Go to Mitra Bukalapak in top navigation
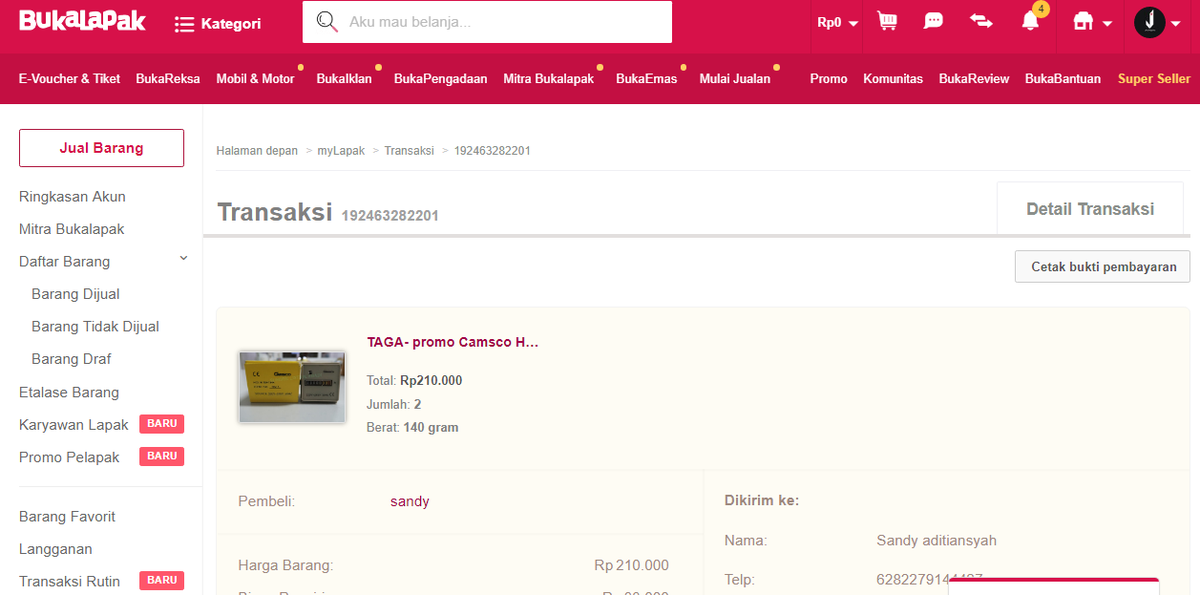The image size is (1200, 595). (x=549, y=78)
